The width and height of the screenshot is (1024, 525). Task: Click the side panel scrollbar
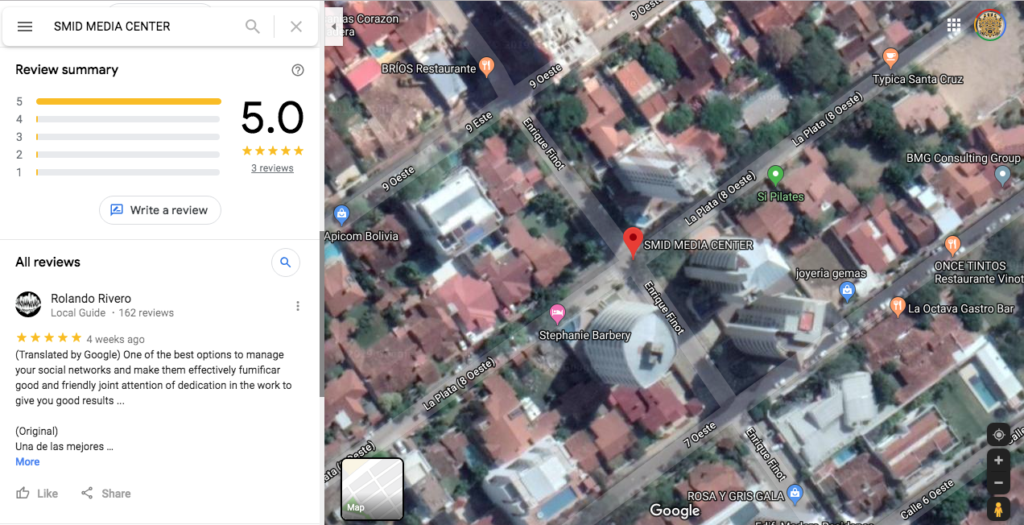321,313
